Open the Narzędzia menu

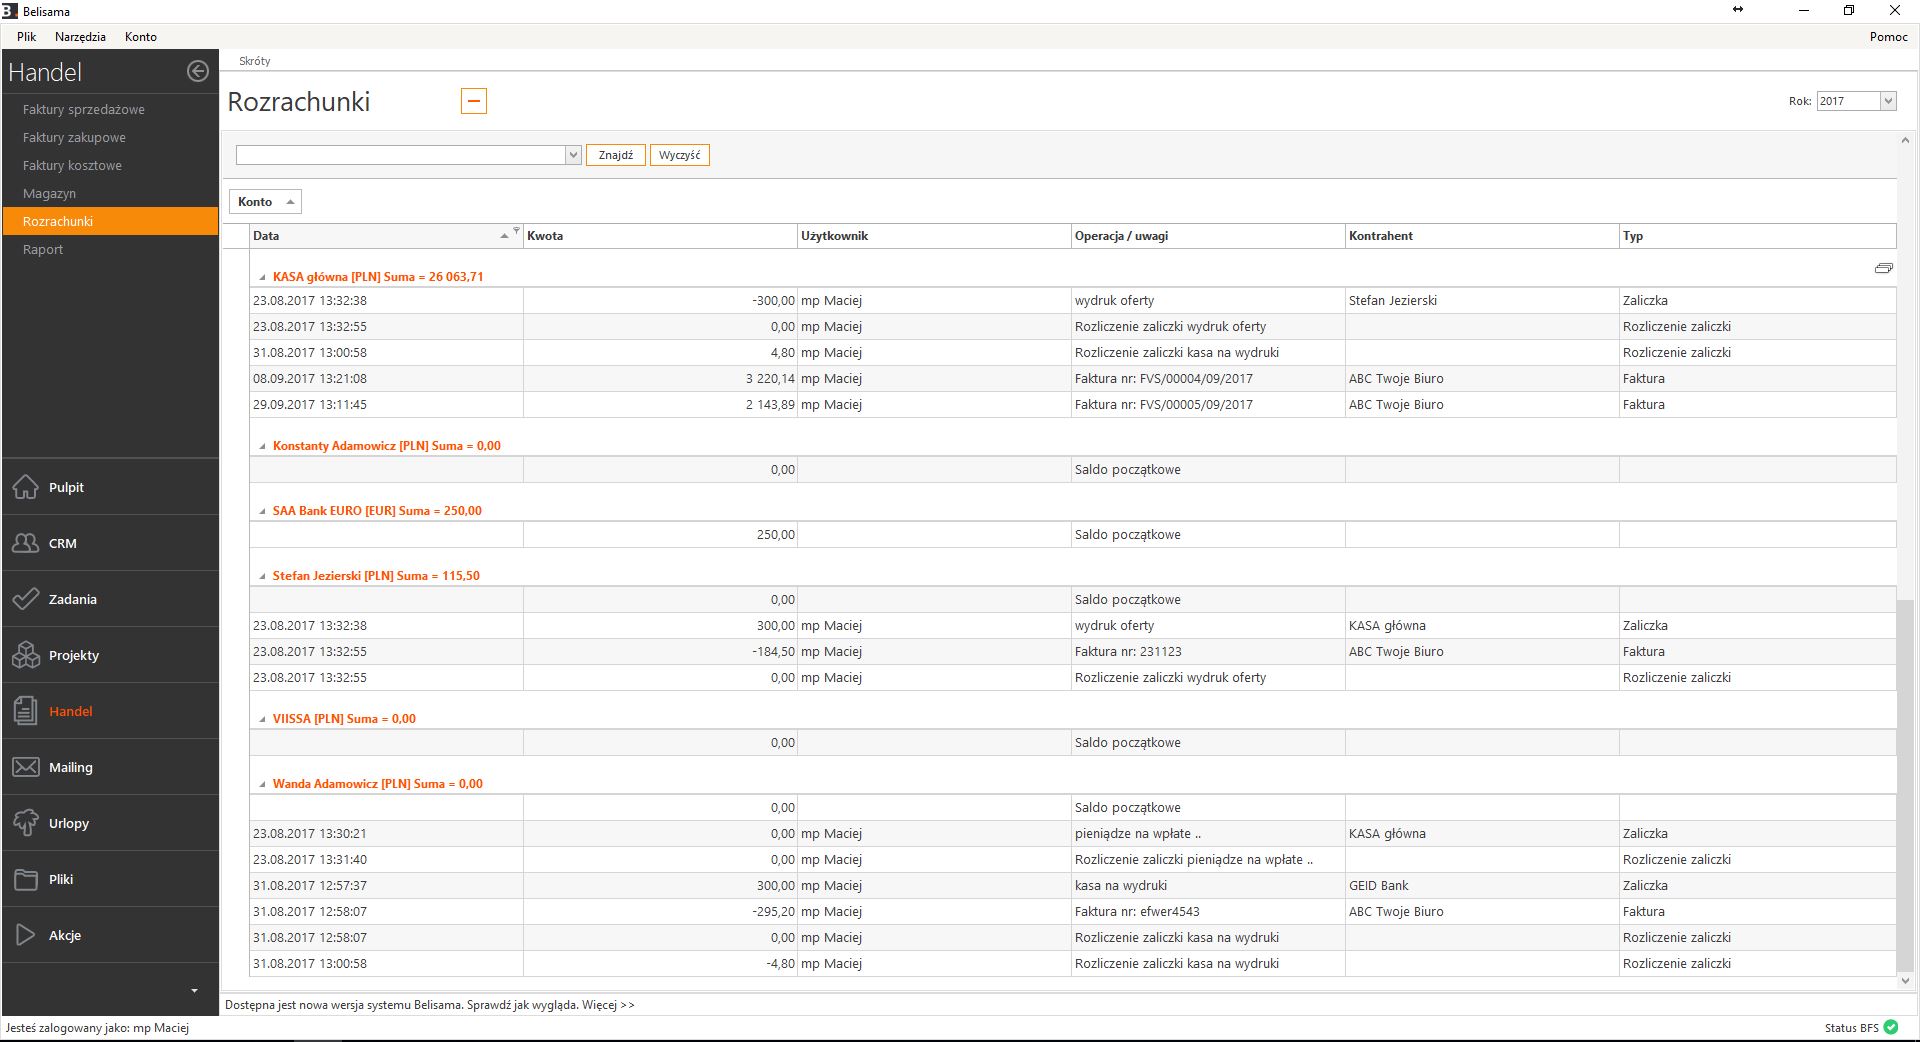coord(80,37)
